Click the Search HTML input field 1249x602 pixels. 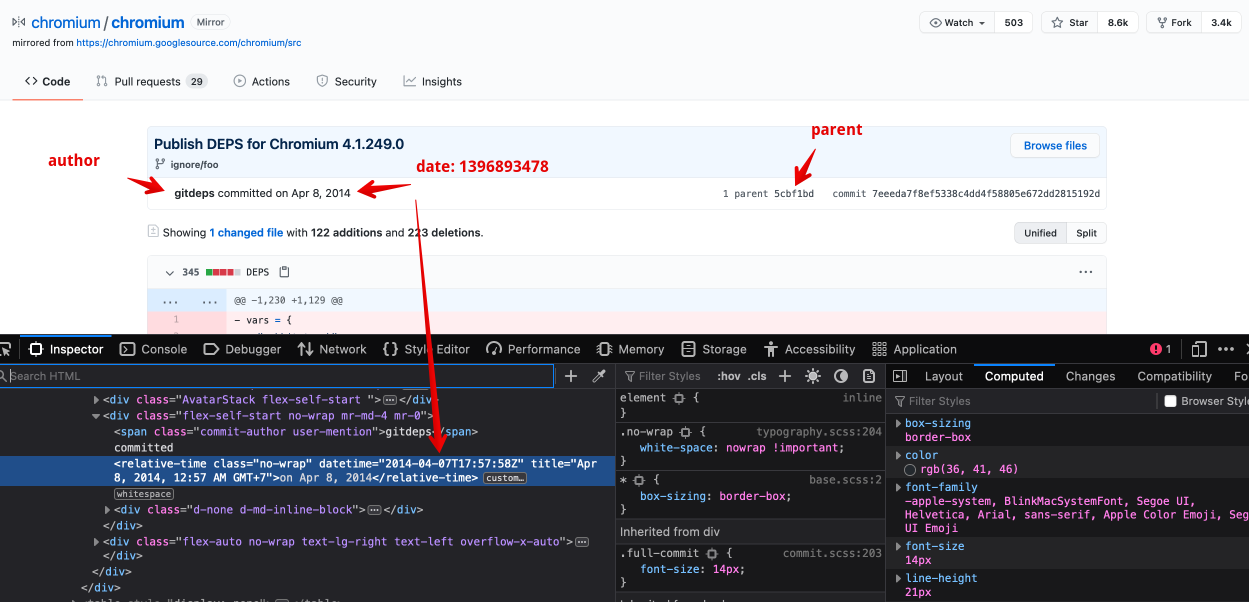(278, 376)
